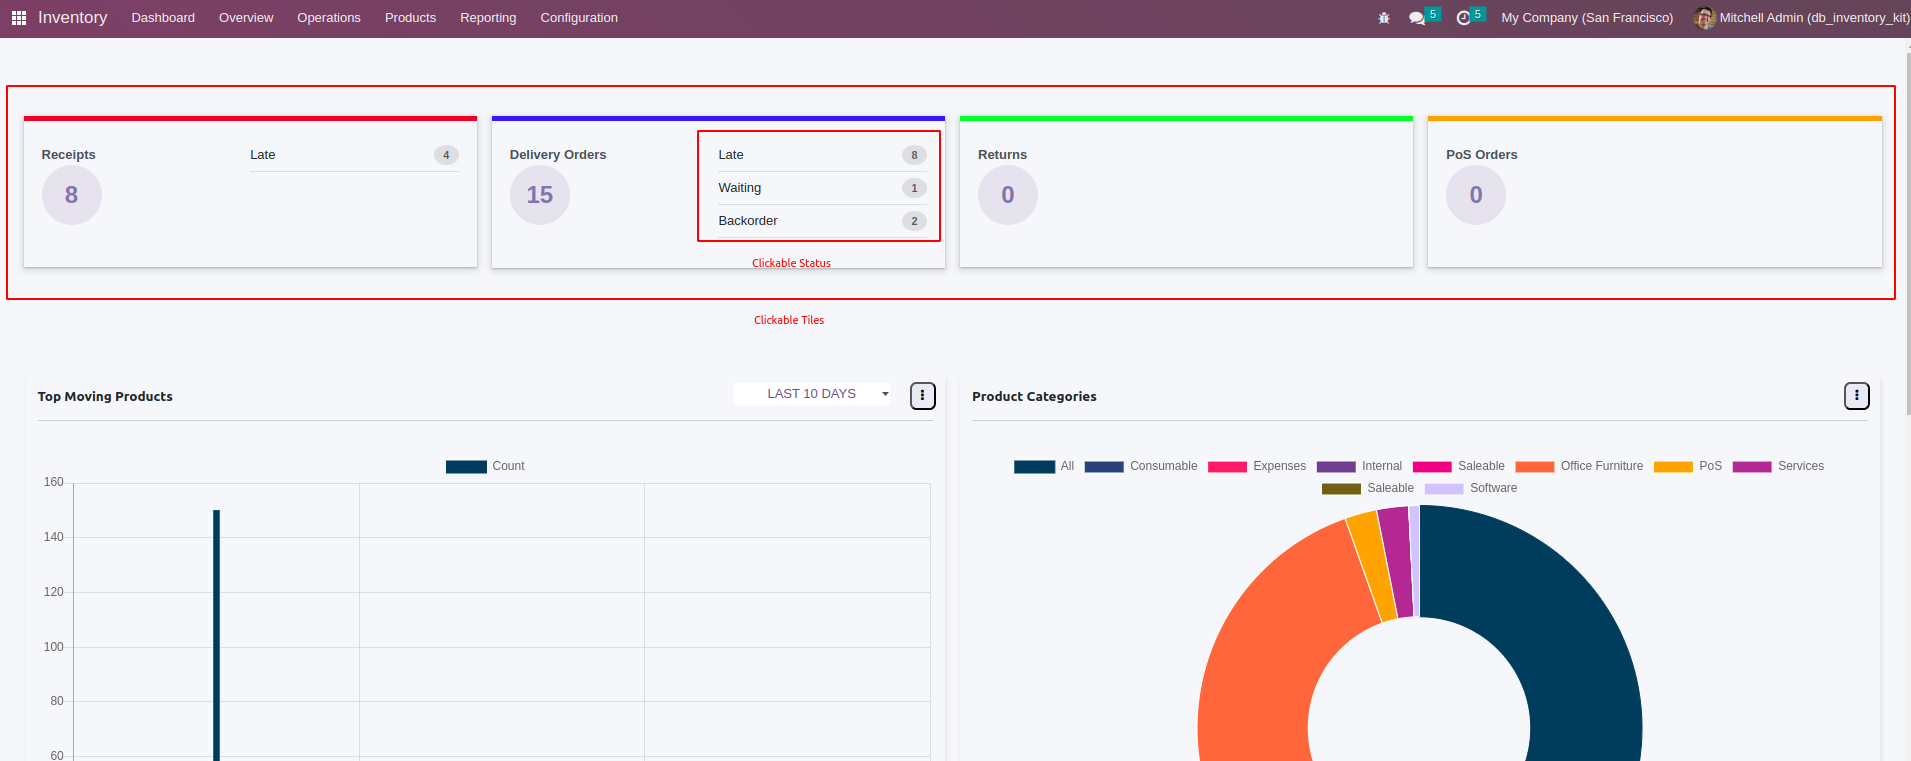Toggle the Office Furniture legend swatch

pyautogui.click(x=1535, y=467)
